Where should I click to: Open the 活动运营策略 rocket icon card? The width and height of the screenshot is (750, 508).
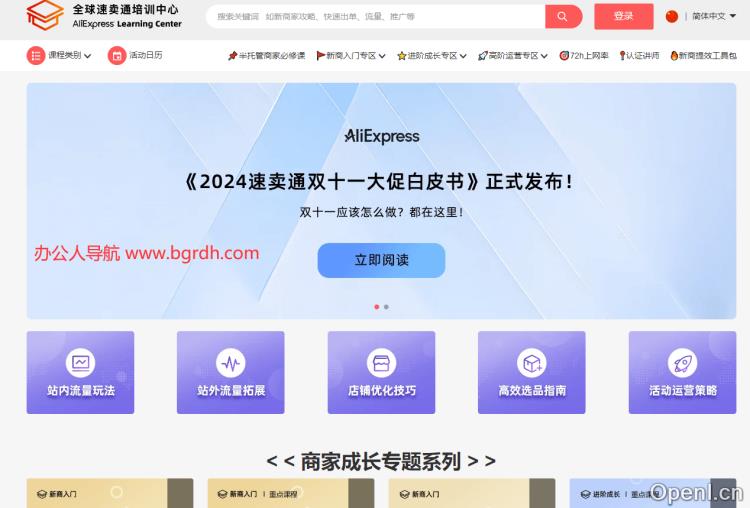click(682, 372)
